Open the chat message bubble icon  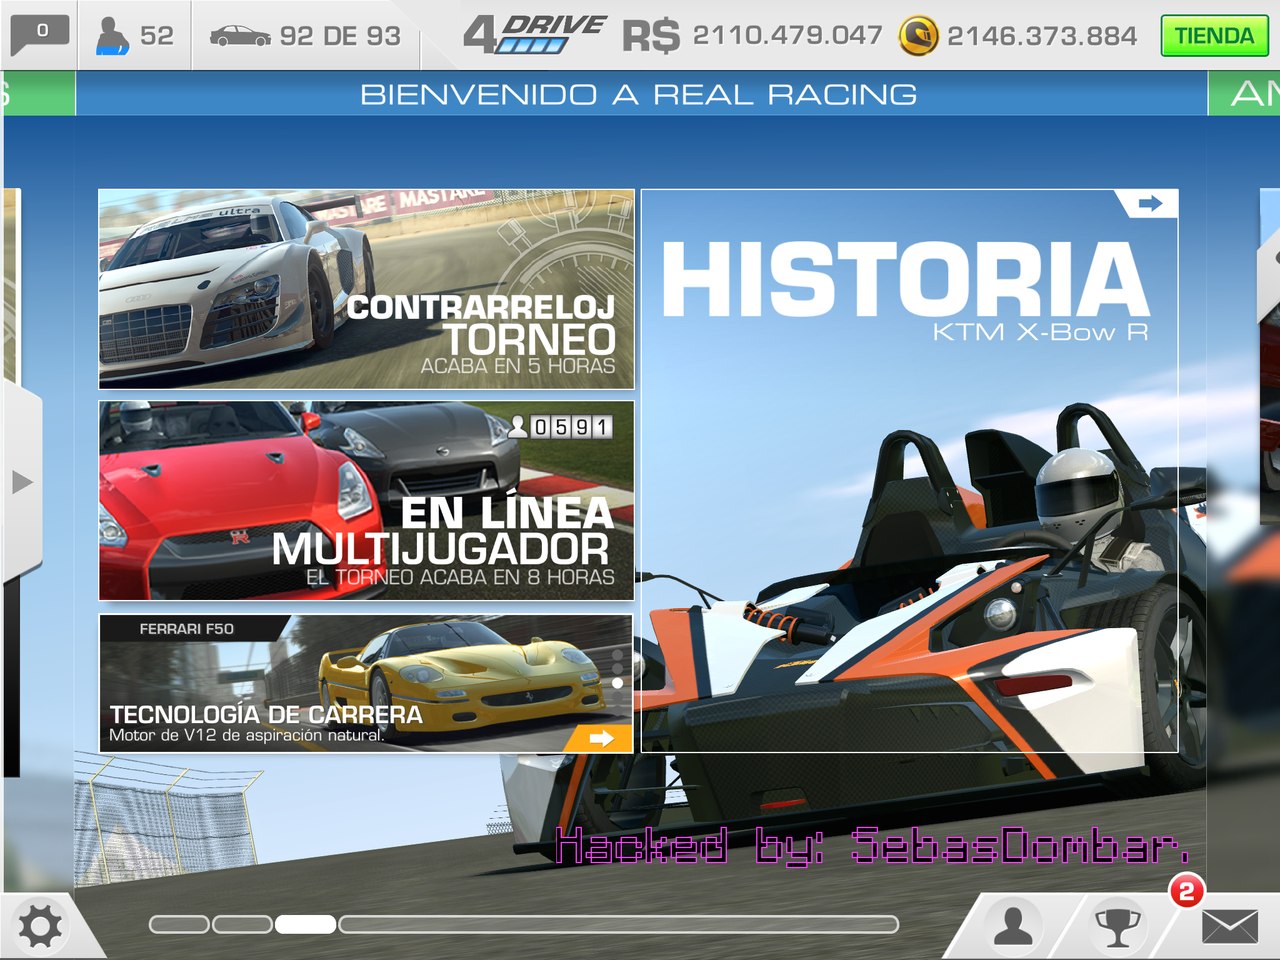click(x=39, y=35)
